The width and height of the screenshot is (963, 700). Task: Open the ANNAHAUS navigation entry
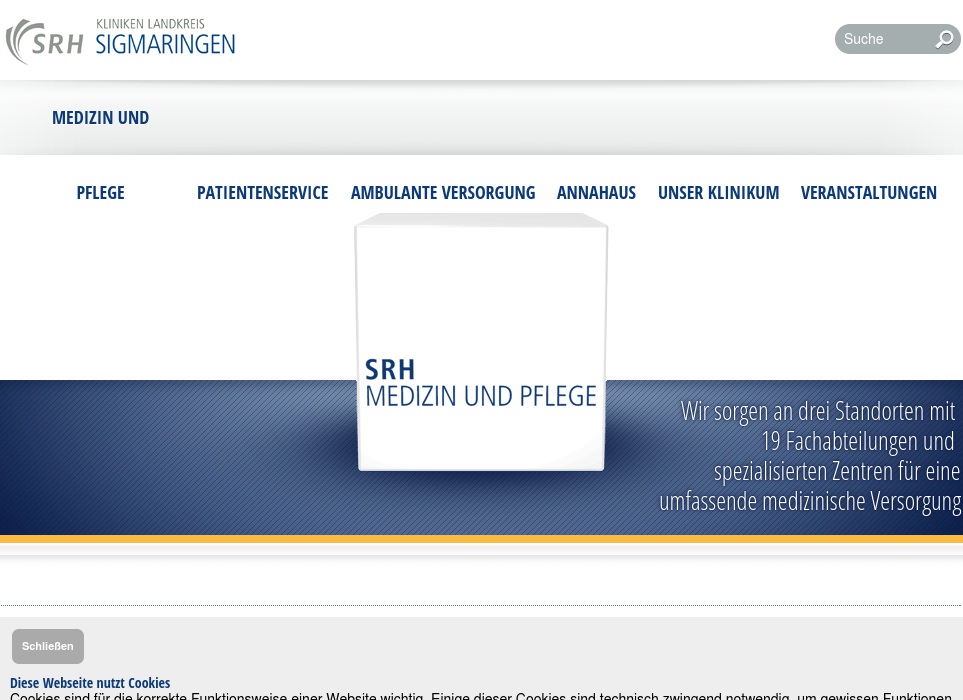click(596, 192)
